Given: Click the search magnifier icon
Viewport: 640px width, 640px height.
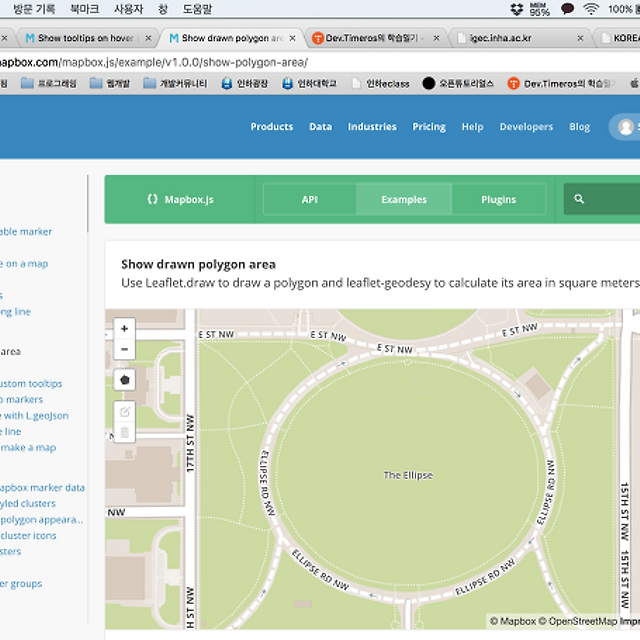Looking at the screenshot, I should [x=579, y=199].
